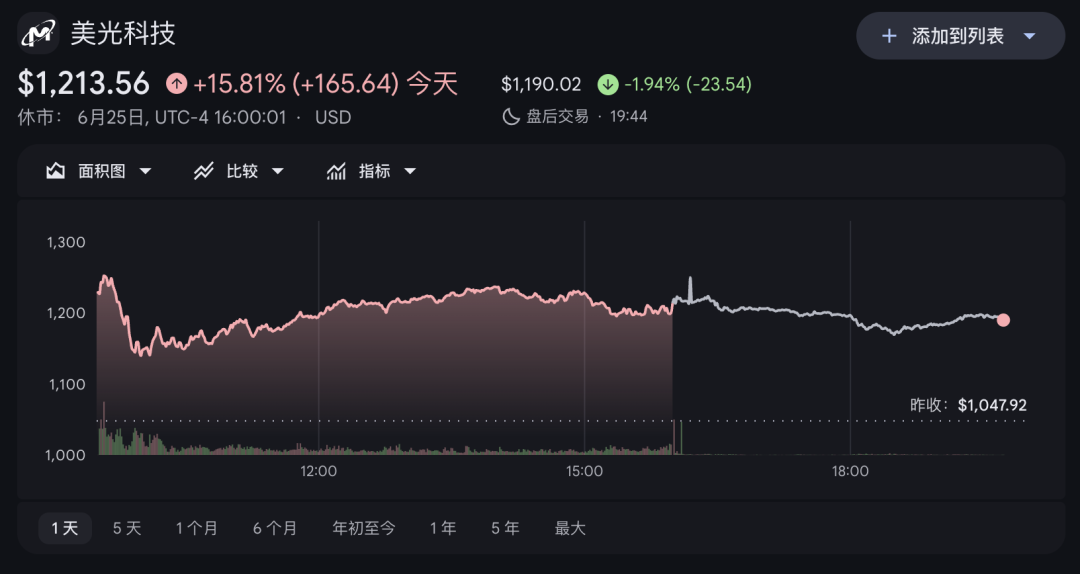
Task: Click the $1,213.56 closing price
Action: point(83,84)
